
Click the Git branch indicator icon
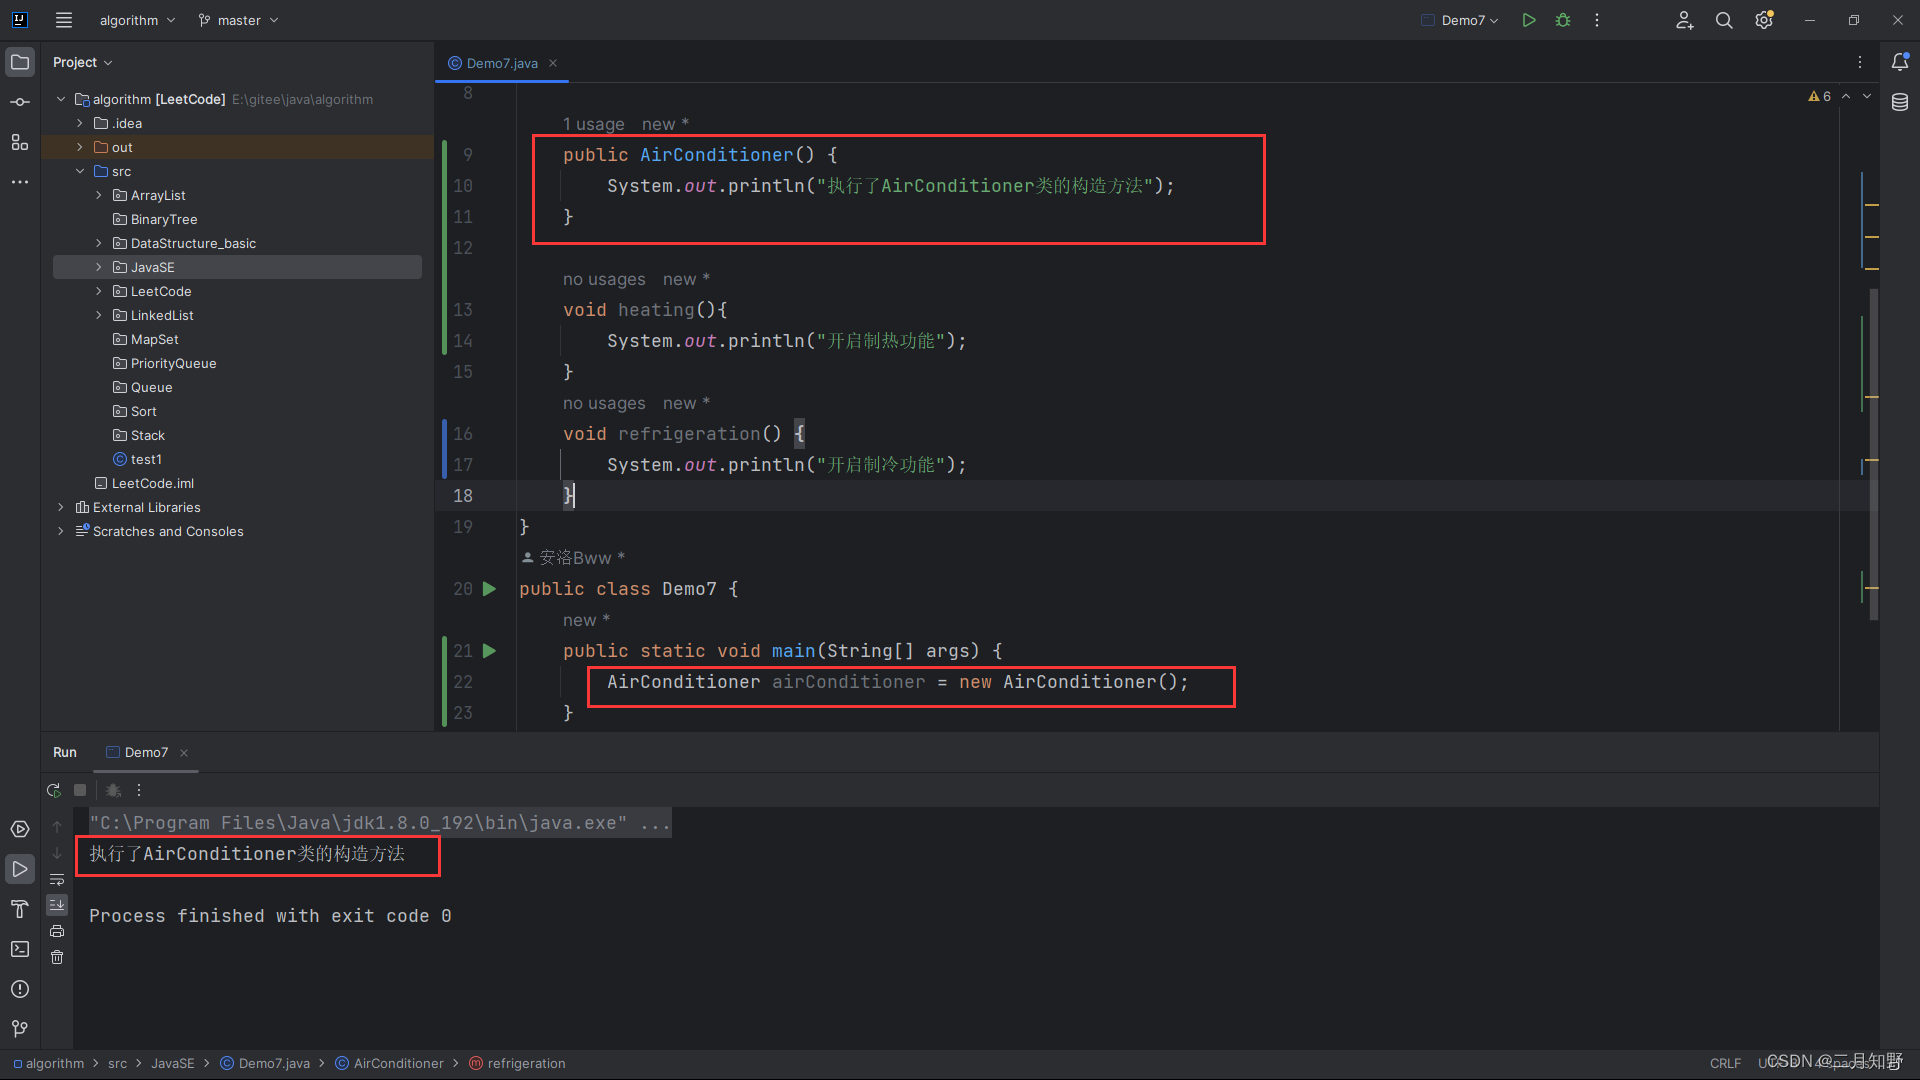(x=203, y=20)
